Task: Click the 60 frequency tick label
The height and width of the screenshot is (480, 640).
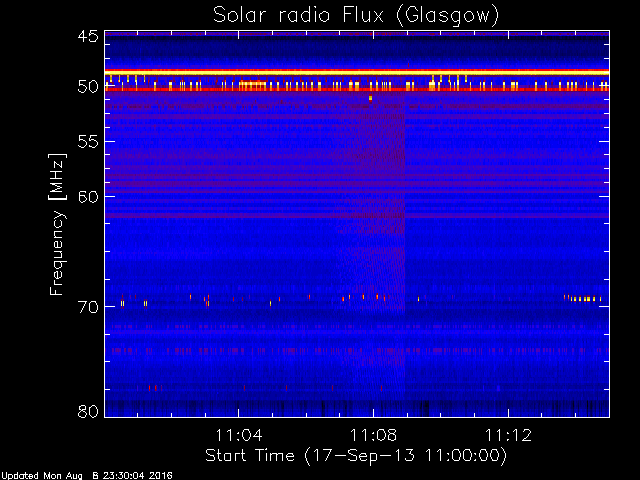Action: [x=88, y=197]
